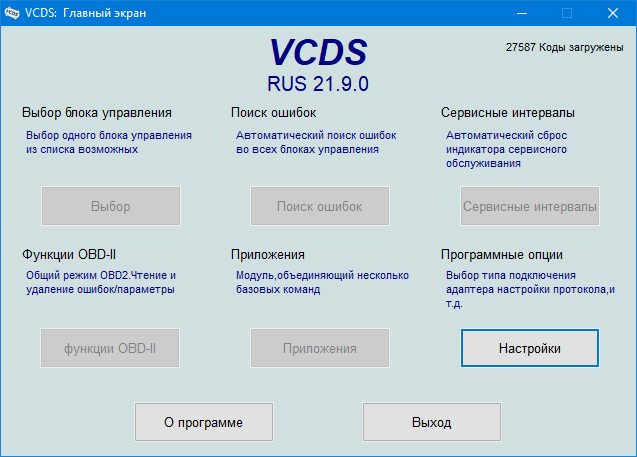Click the 'Выбор блока управления' heading

[x=97, y=113]
